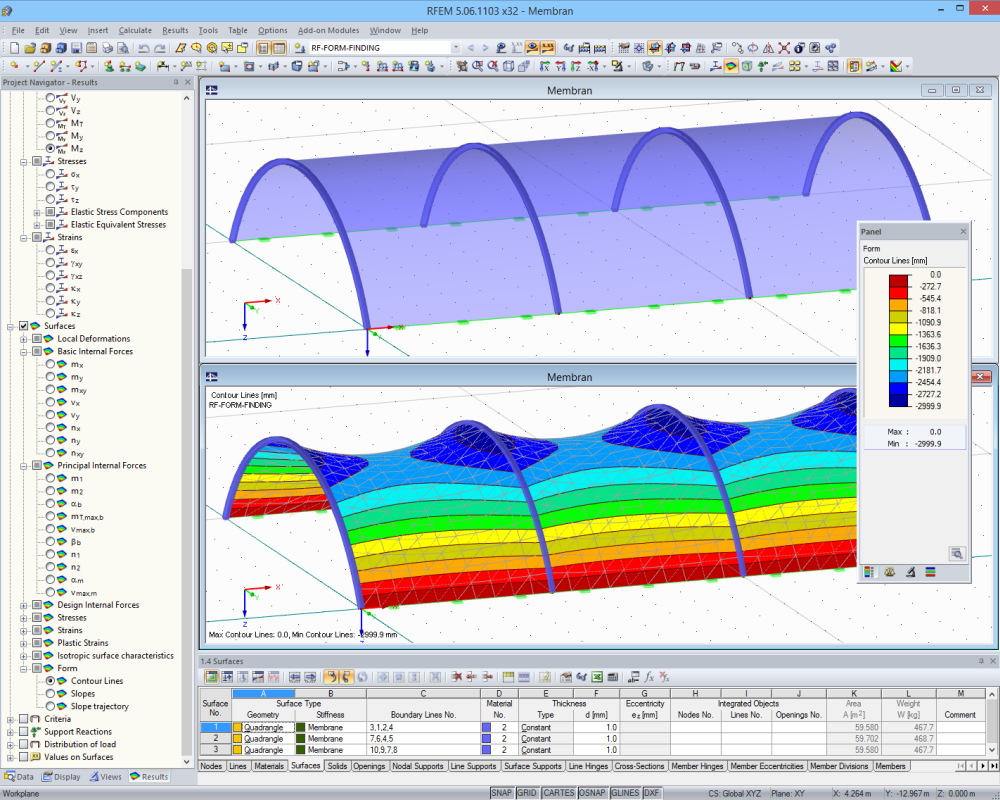Screen dimensions: 1000x800
Task: Click the magnifier button in the Panel
Action: click(x=957, y=553)
